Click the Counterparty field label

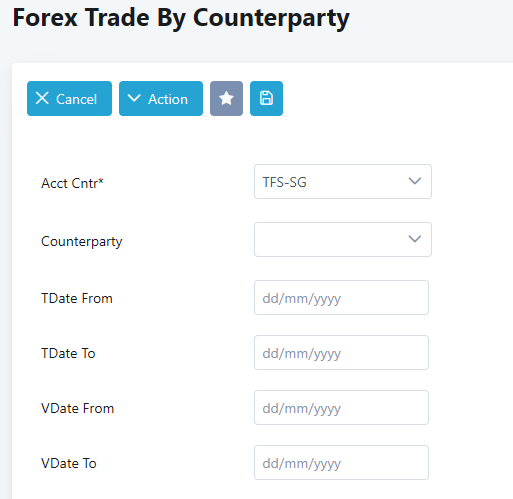pos(82,241)
